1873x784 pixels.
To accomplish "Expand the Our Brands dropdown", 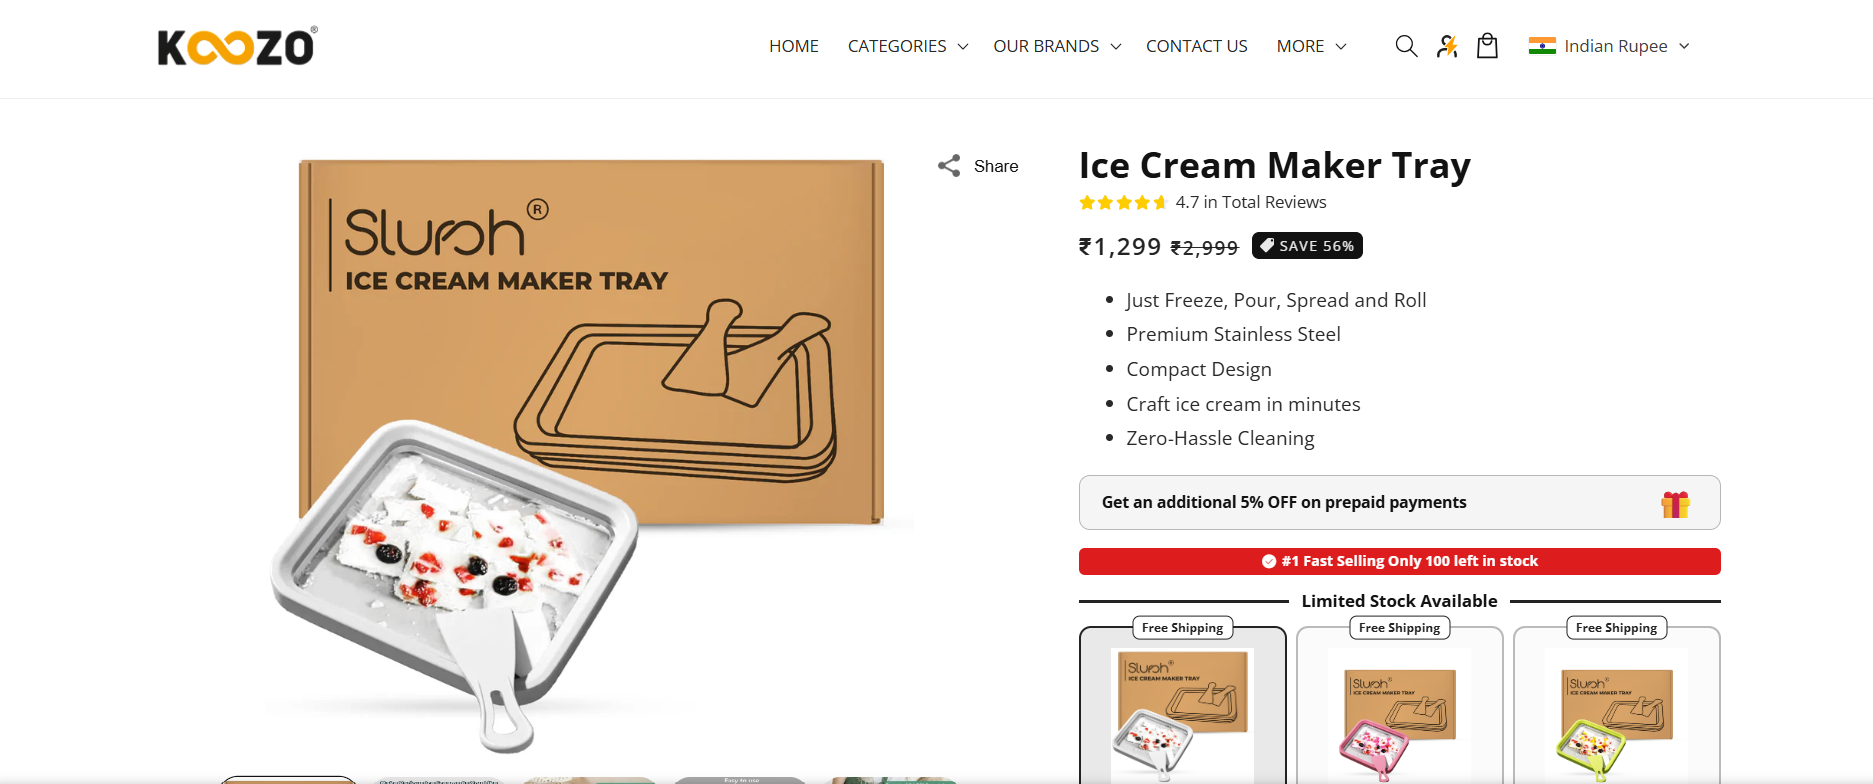I will coord(1057,46).
